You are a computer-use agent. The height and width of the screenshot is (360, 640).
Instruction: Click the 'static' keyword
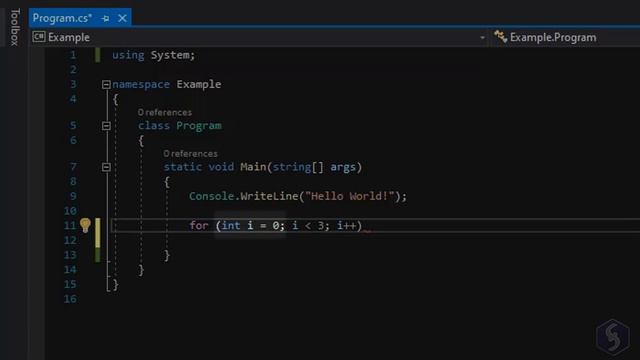point(182,167)
